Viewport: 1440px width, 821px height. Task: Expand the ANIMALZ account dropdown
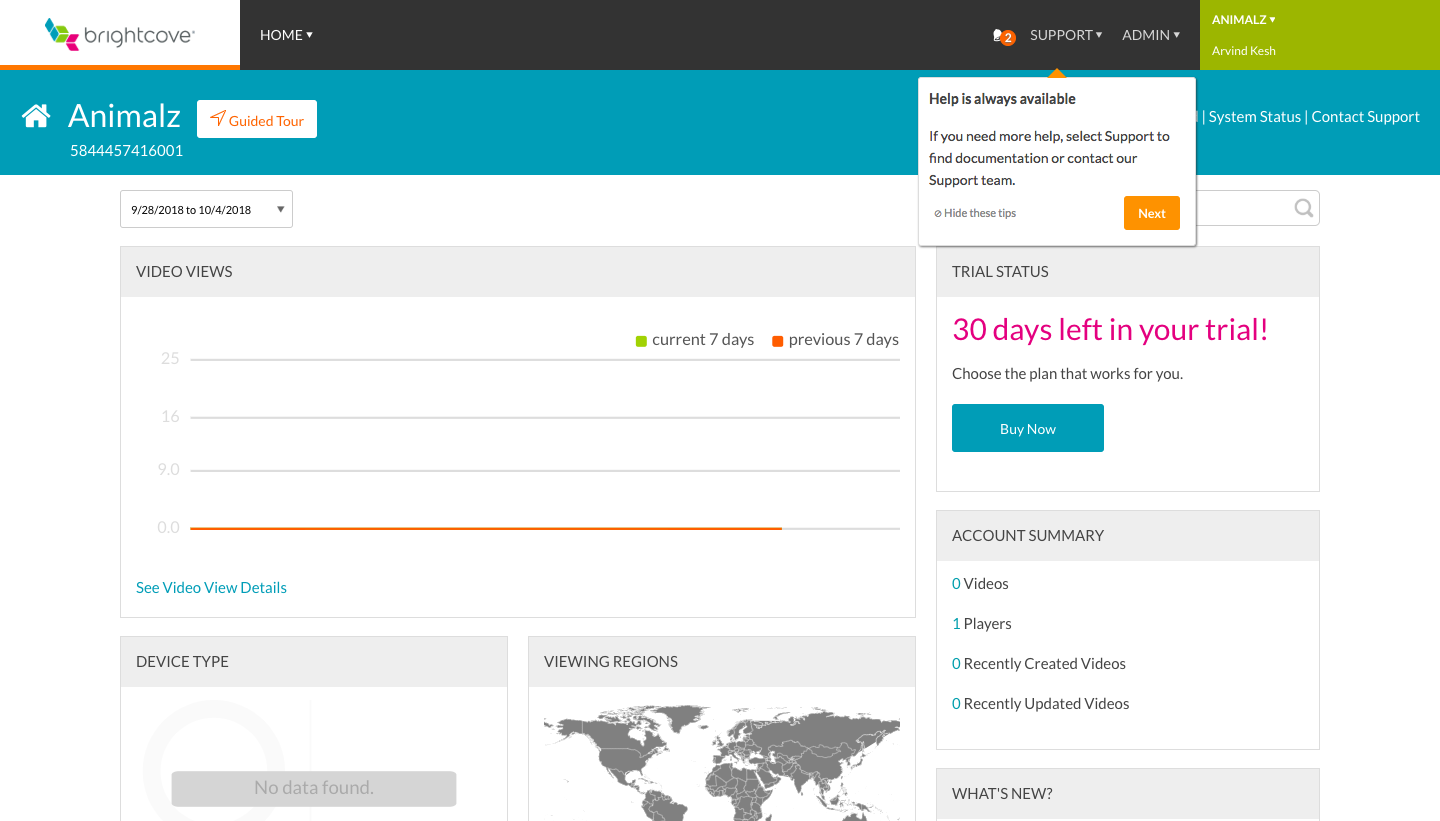[1243, 20]
